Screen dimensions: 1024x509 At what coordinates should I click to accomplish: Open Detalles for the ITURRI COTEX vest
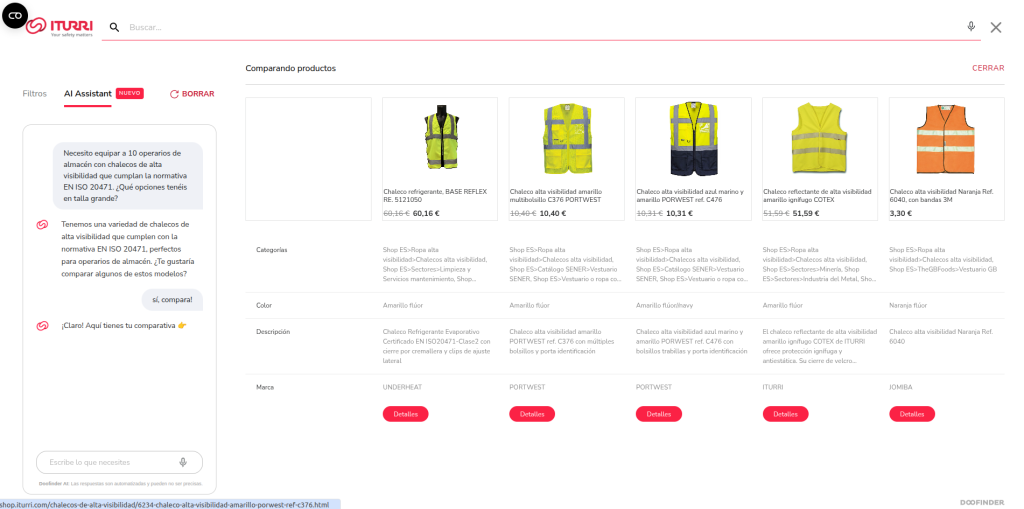[786, 414]
